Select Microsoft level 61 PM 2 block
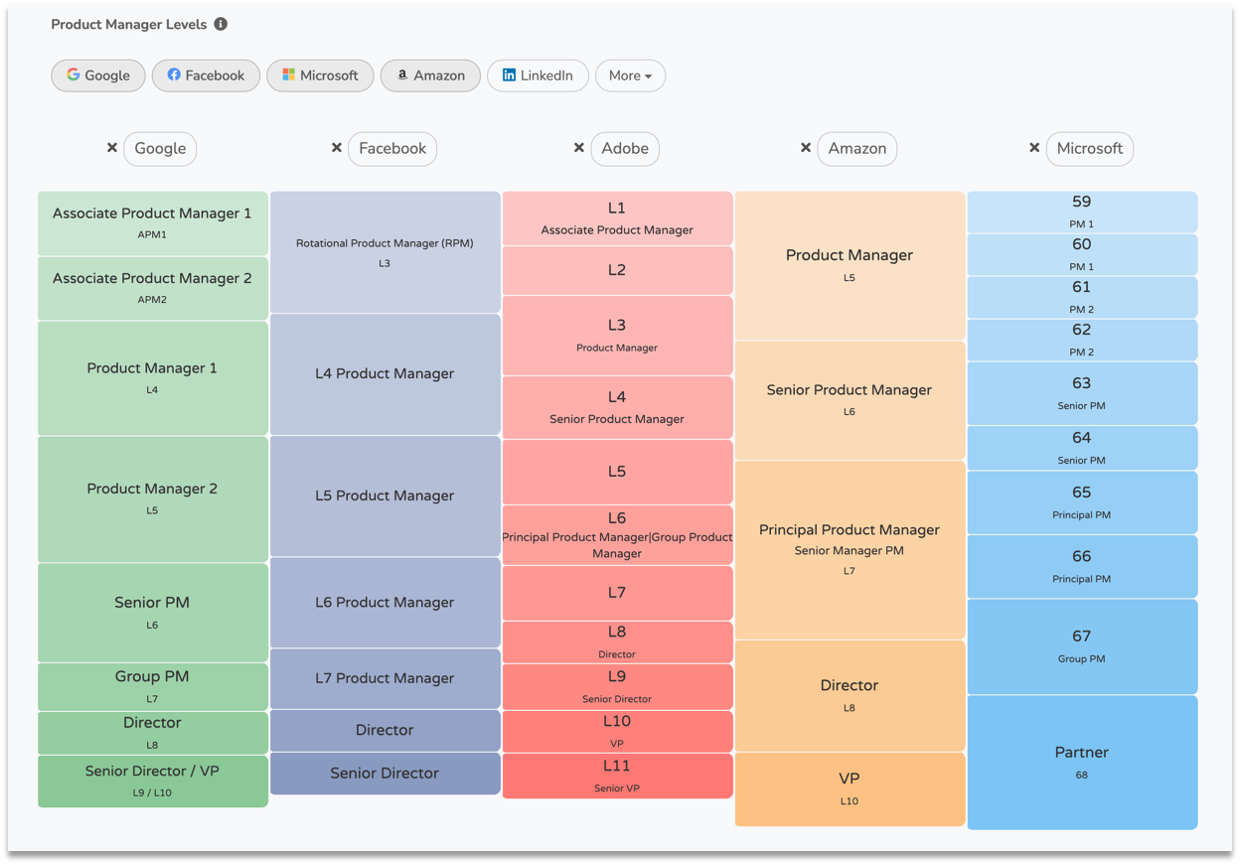The image size is (1240, 866). [1082, 298]
